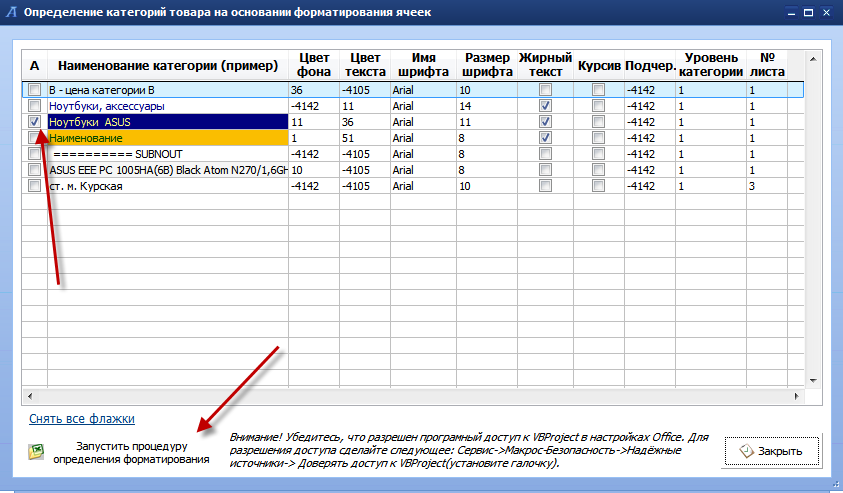This screenshot has width=843, height=493.
Task: Click the 'Жирный текст' column header
Action: point(545,65)
